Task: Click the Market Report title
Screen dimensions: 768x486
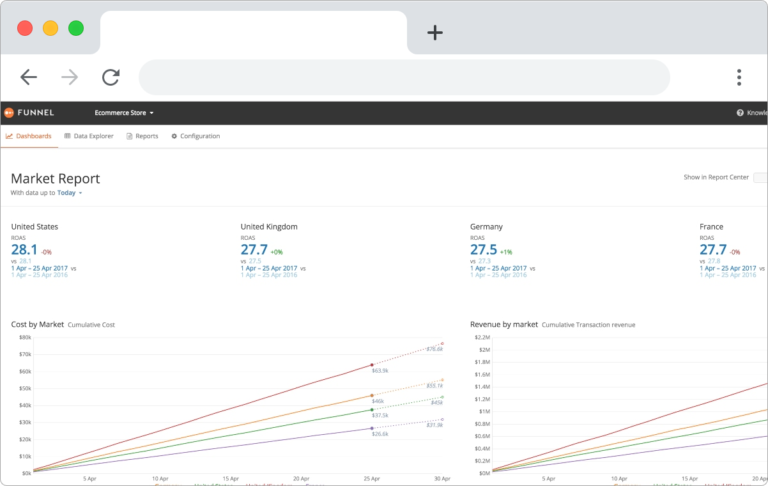Action: pyautogui.click(x=55, y=178)
